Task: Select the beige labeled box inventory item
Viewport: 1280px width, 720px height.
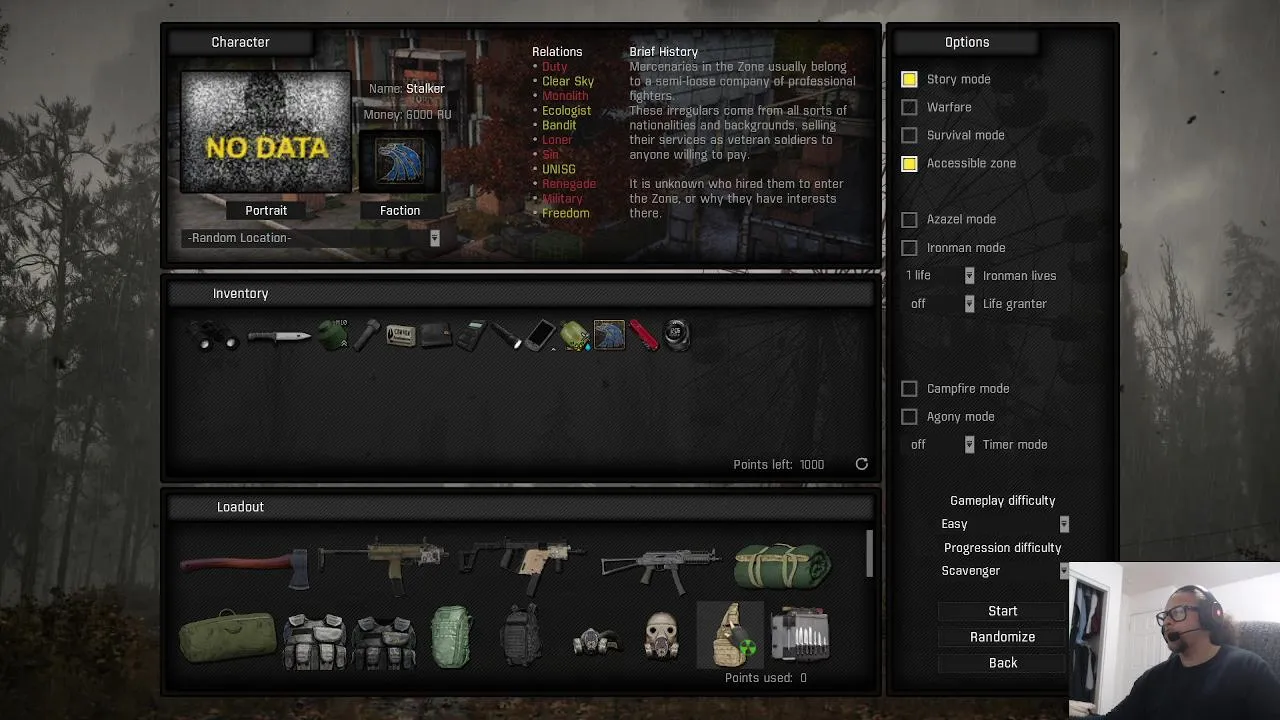Action: click(401, 336)
